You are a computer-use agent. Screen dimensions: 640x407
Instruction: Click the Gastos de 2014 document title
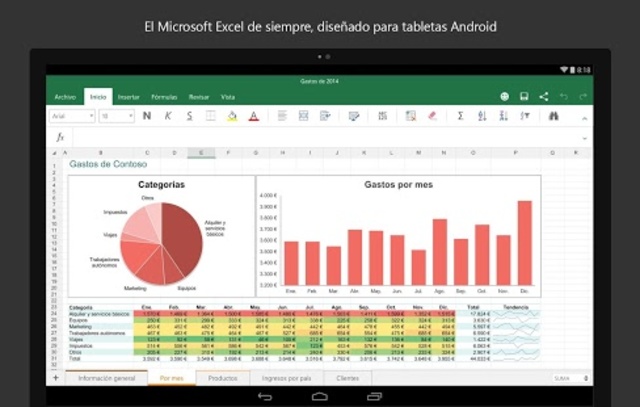click(x=319, y=81)
